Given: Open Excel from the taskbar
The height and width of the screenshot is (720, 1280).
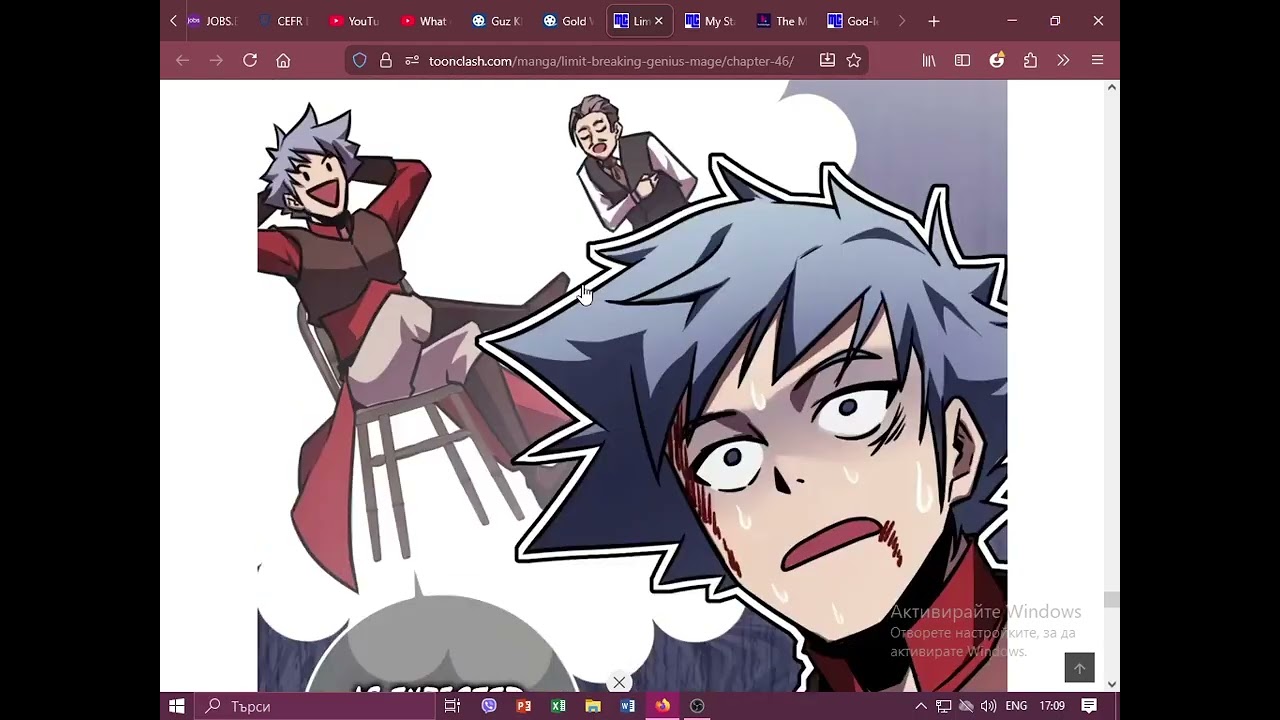Looking at the screenshot, I should (x=558, y=706).
